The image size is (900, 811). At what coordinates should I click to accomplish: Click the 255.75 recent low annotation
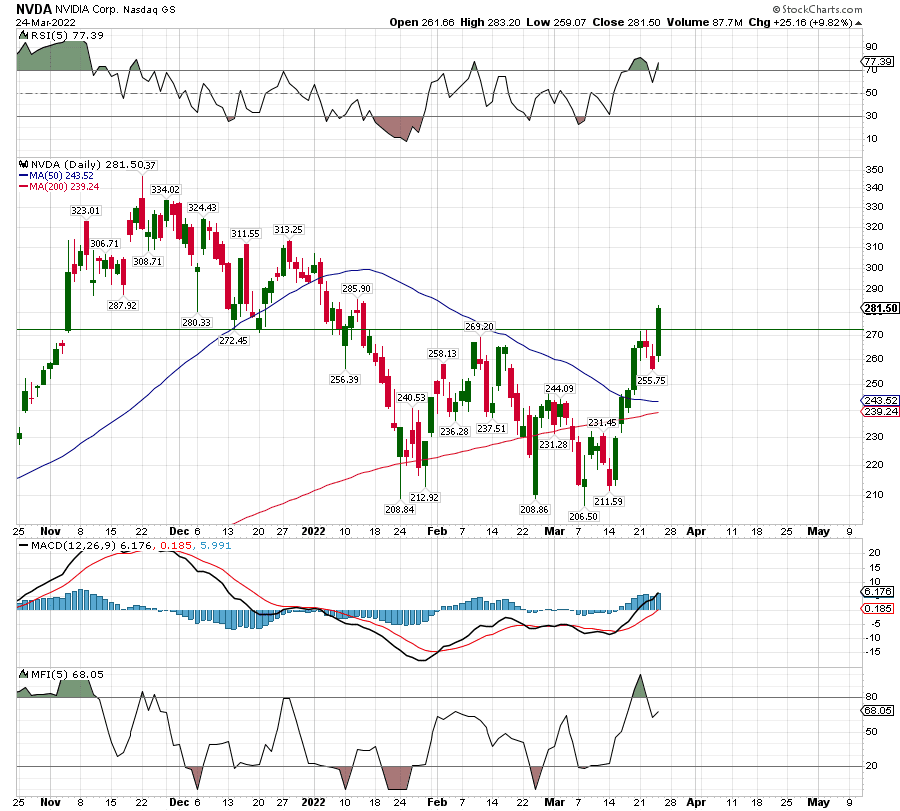tap(651, 381)
